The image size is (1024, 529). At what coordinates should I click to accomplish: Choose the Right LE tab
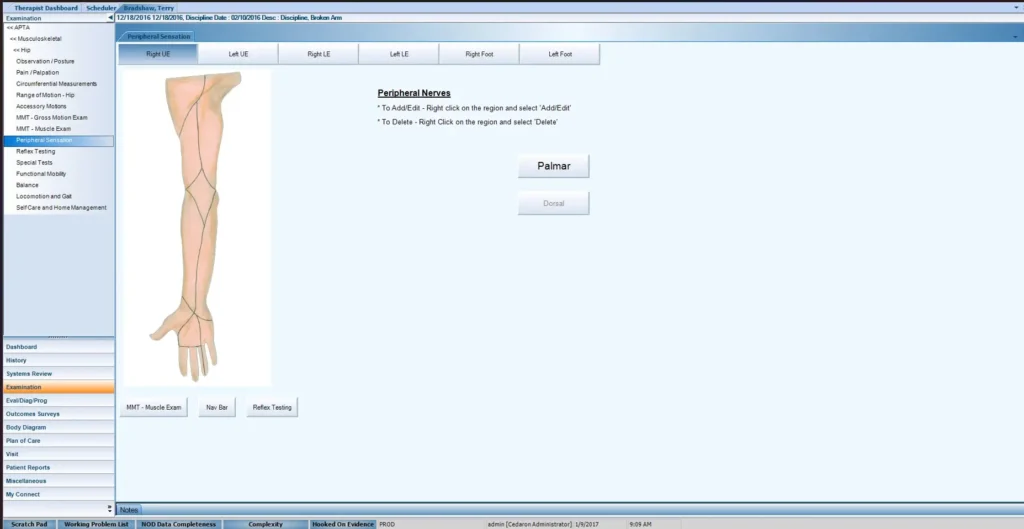click(319, 54)
